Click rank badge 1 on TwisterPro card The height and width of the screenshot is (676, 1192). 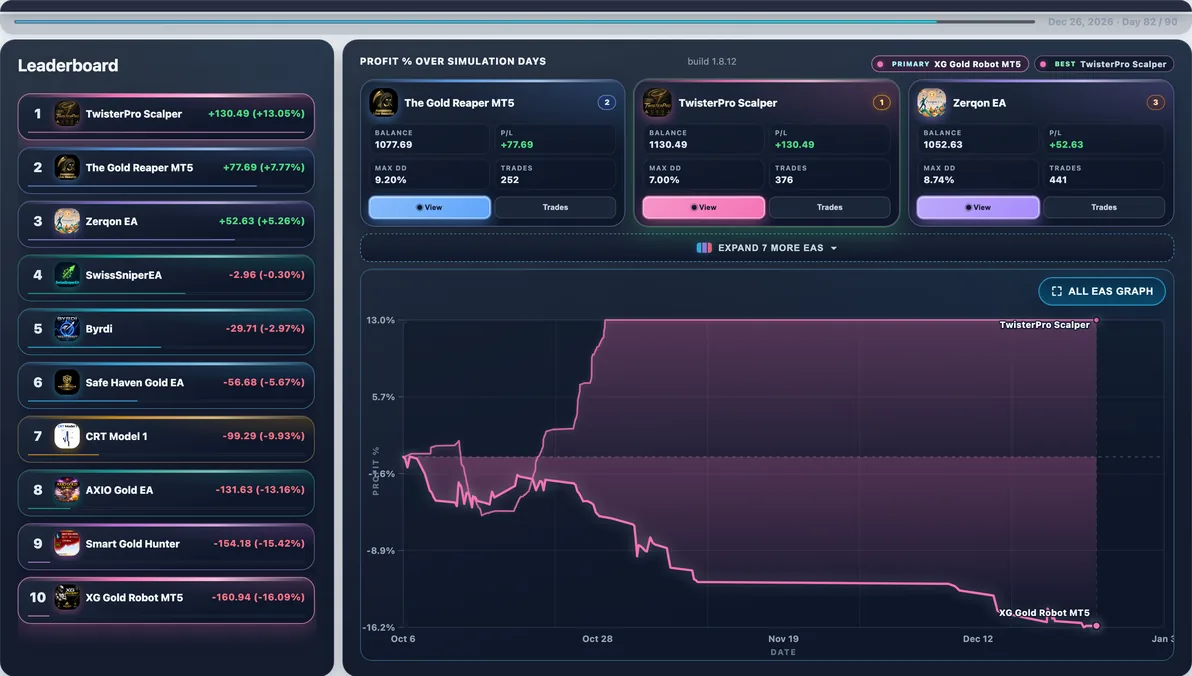[881, 102]
